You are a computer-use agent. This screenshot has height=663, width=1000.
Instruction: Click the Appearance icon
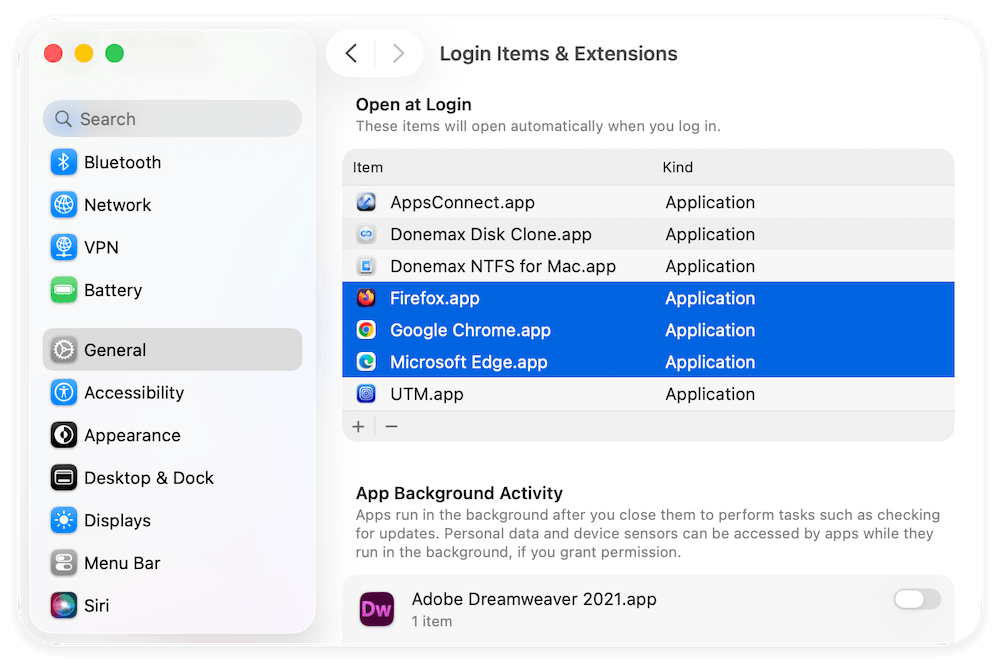click(x=64, y=435)
